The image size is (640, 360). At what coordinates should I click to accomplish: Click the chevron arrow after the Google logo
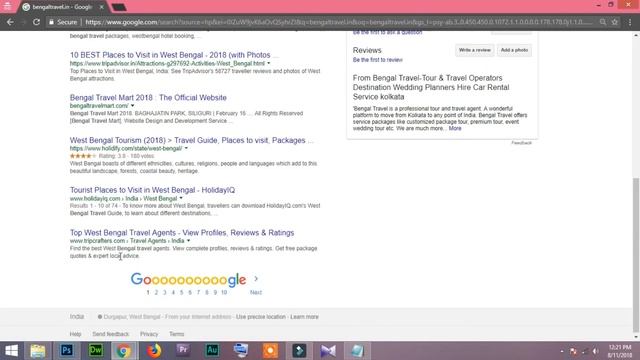pyautogui.click(x=256, y=279)
